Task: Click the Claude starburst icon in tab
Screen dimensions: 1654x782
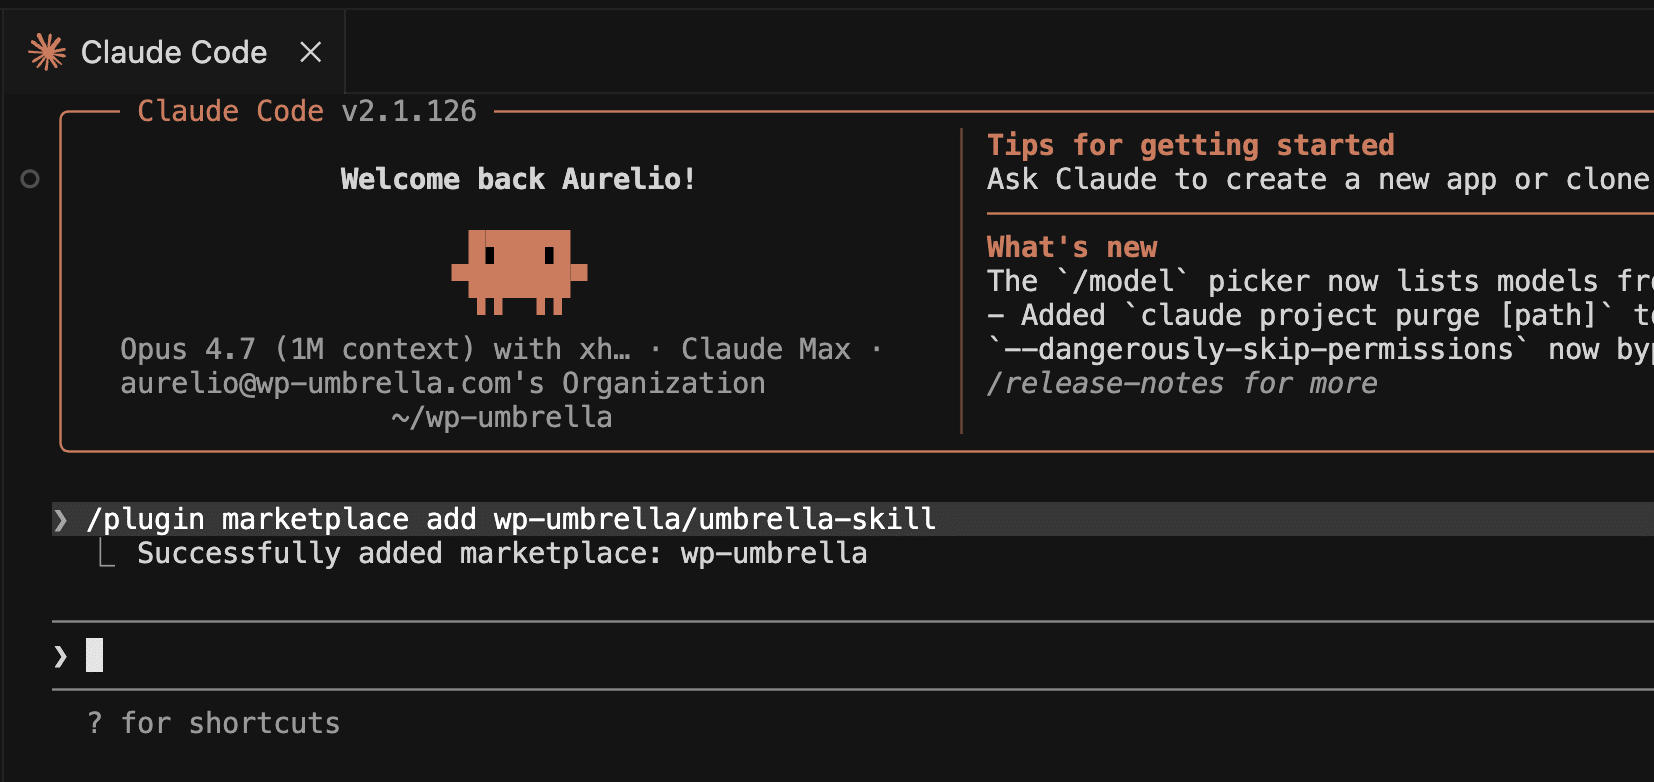Action: 47,52
